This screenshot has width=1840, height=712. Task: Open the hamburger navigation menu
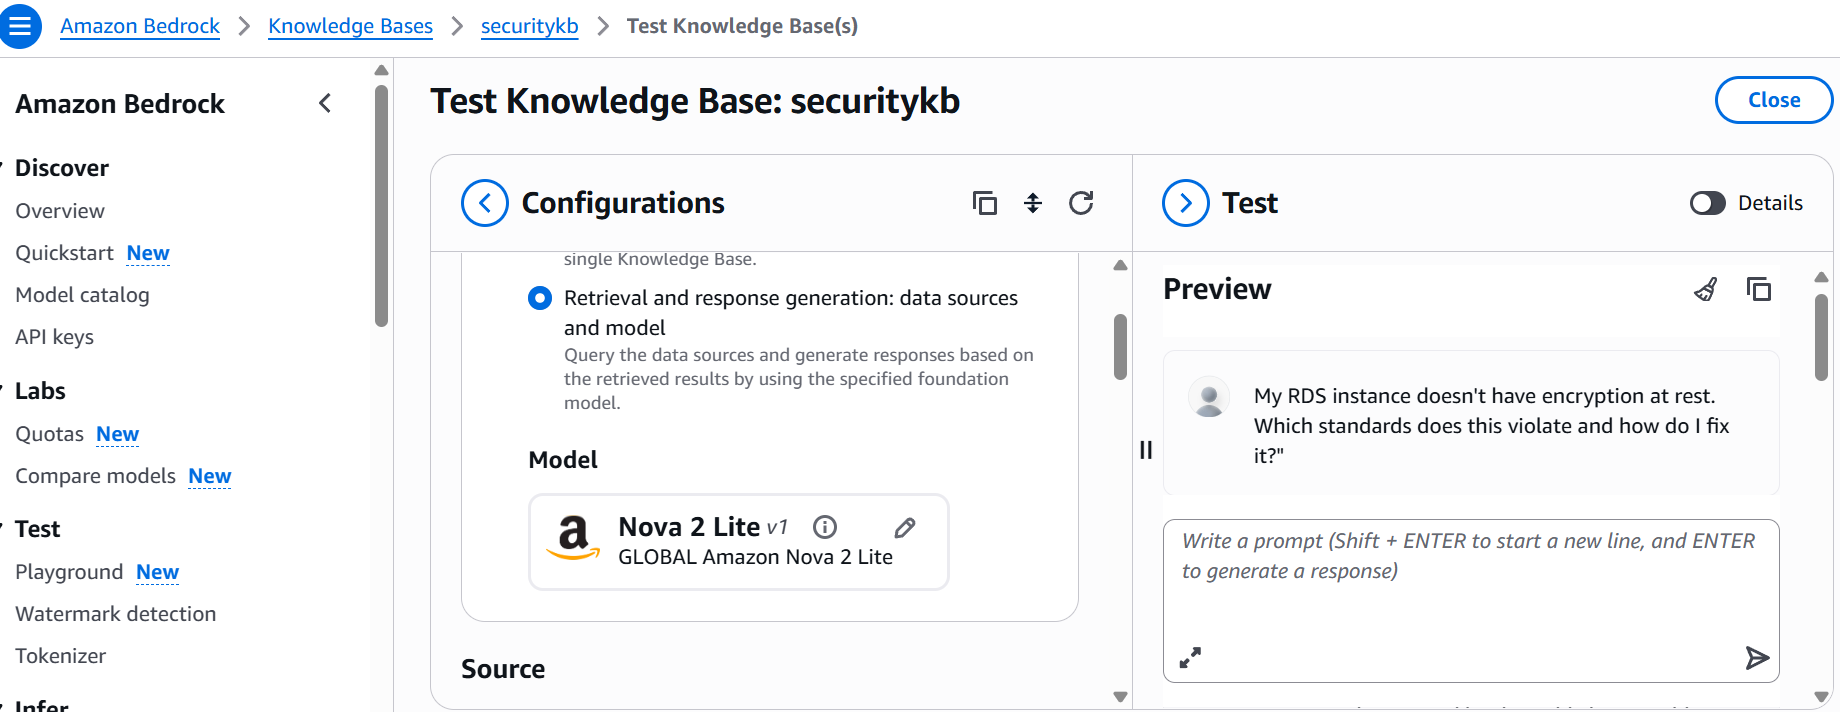[20, 26]
